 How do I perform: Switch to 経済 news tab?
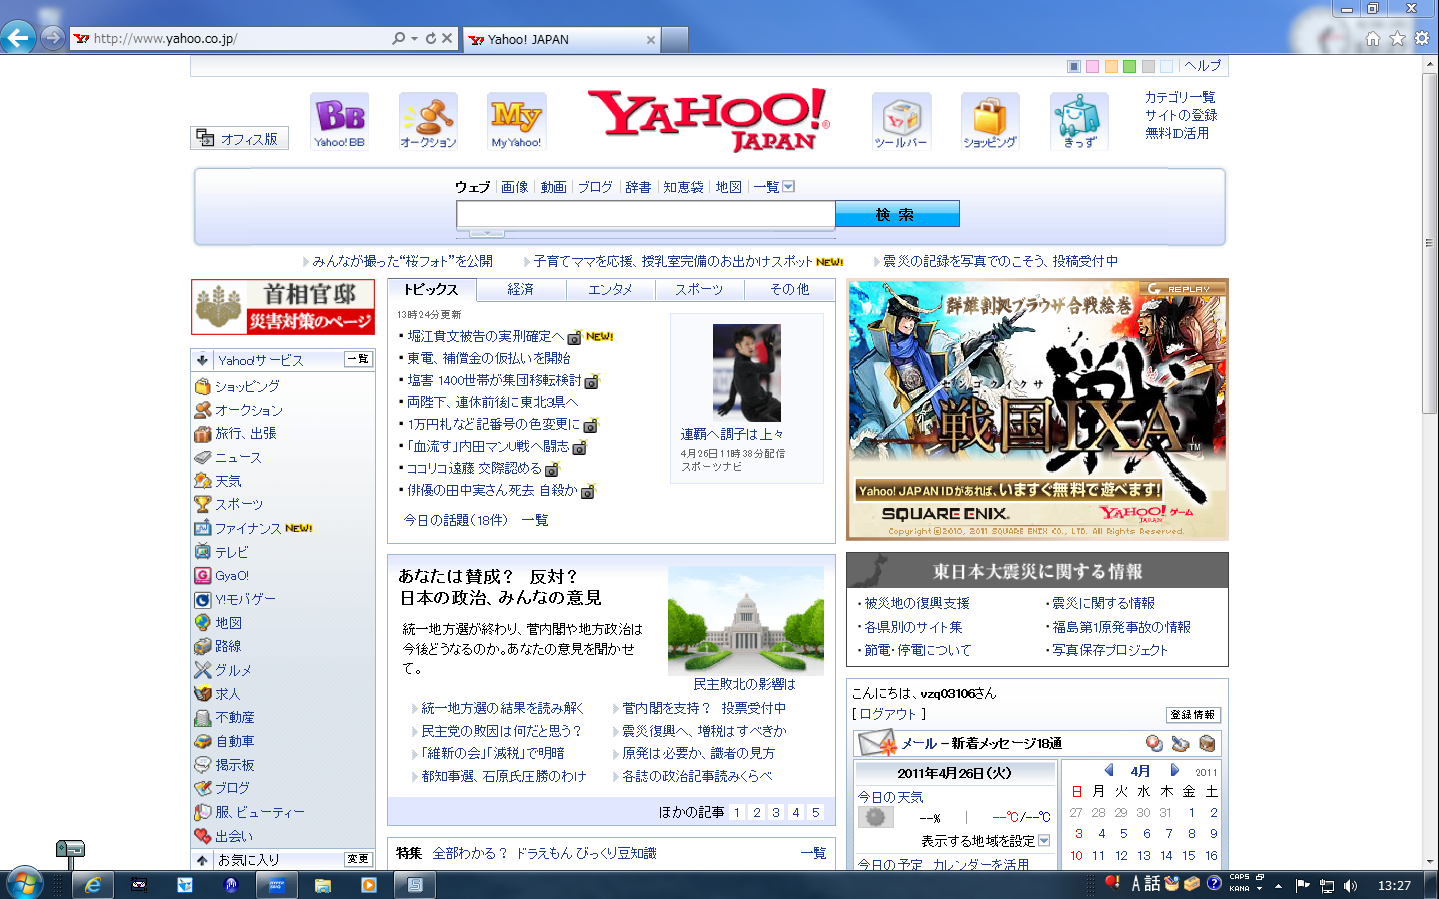(x=520, y=289)
